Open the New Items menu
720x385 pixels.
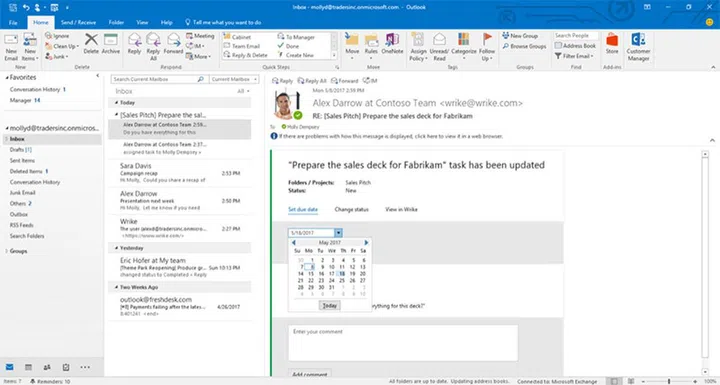30,47
